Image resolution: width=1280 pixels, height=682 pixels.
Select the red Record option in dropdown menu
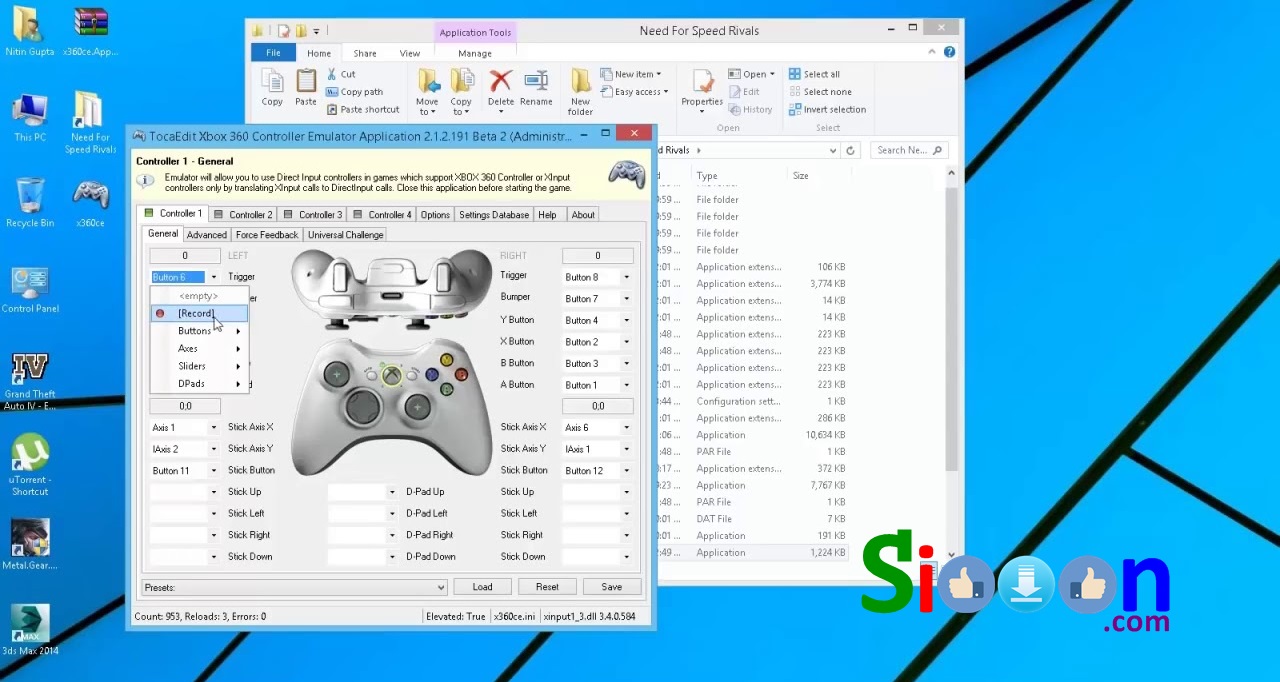[199, 313]
